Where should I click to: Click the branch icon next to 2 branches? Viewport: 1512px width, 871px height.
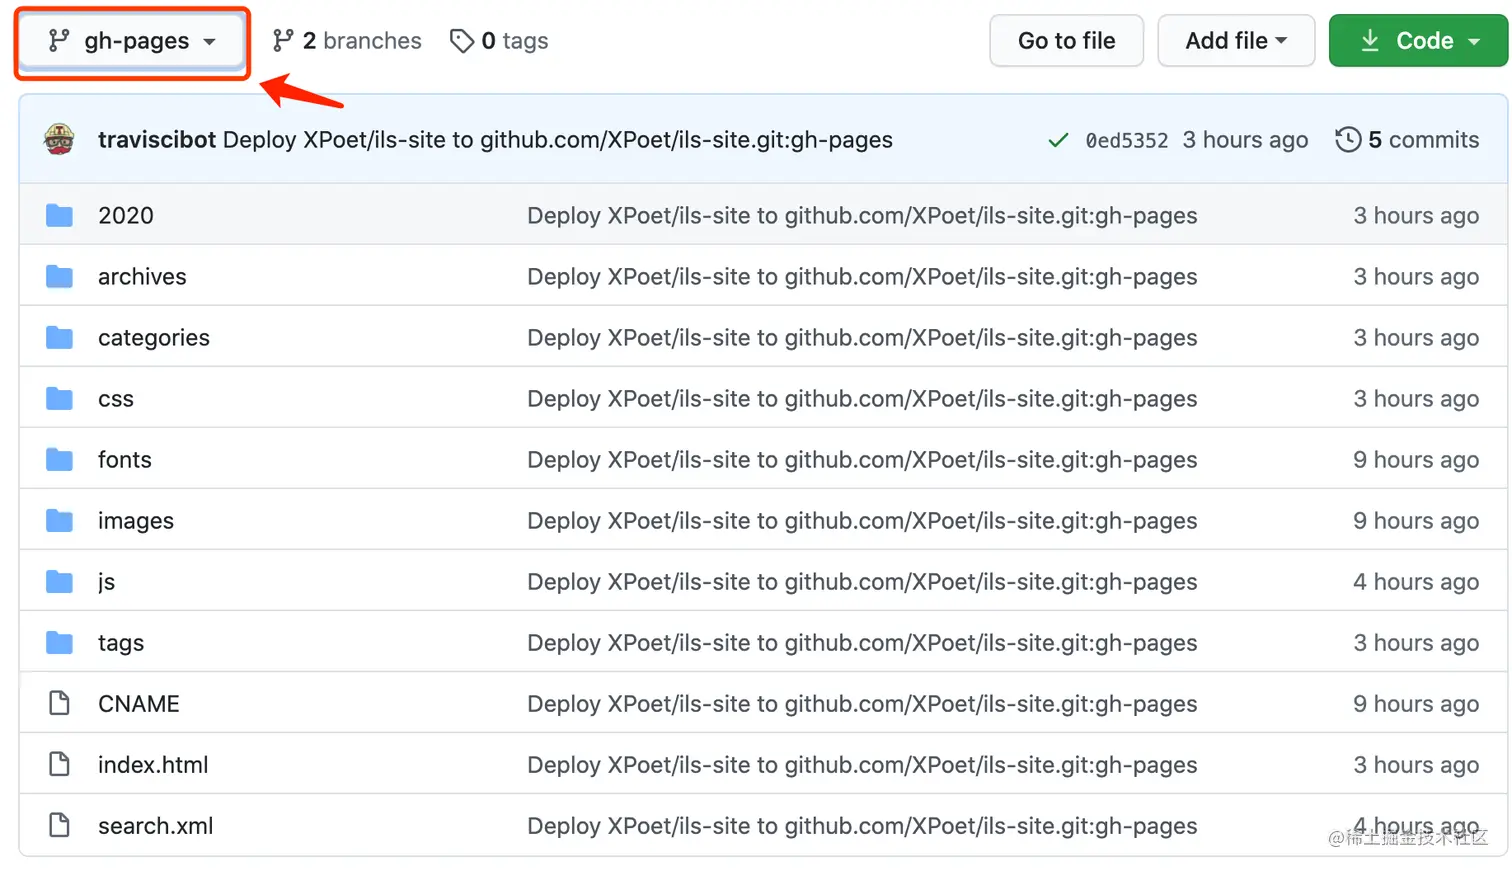coord(283,41)
